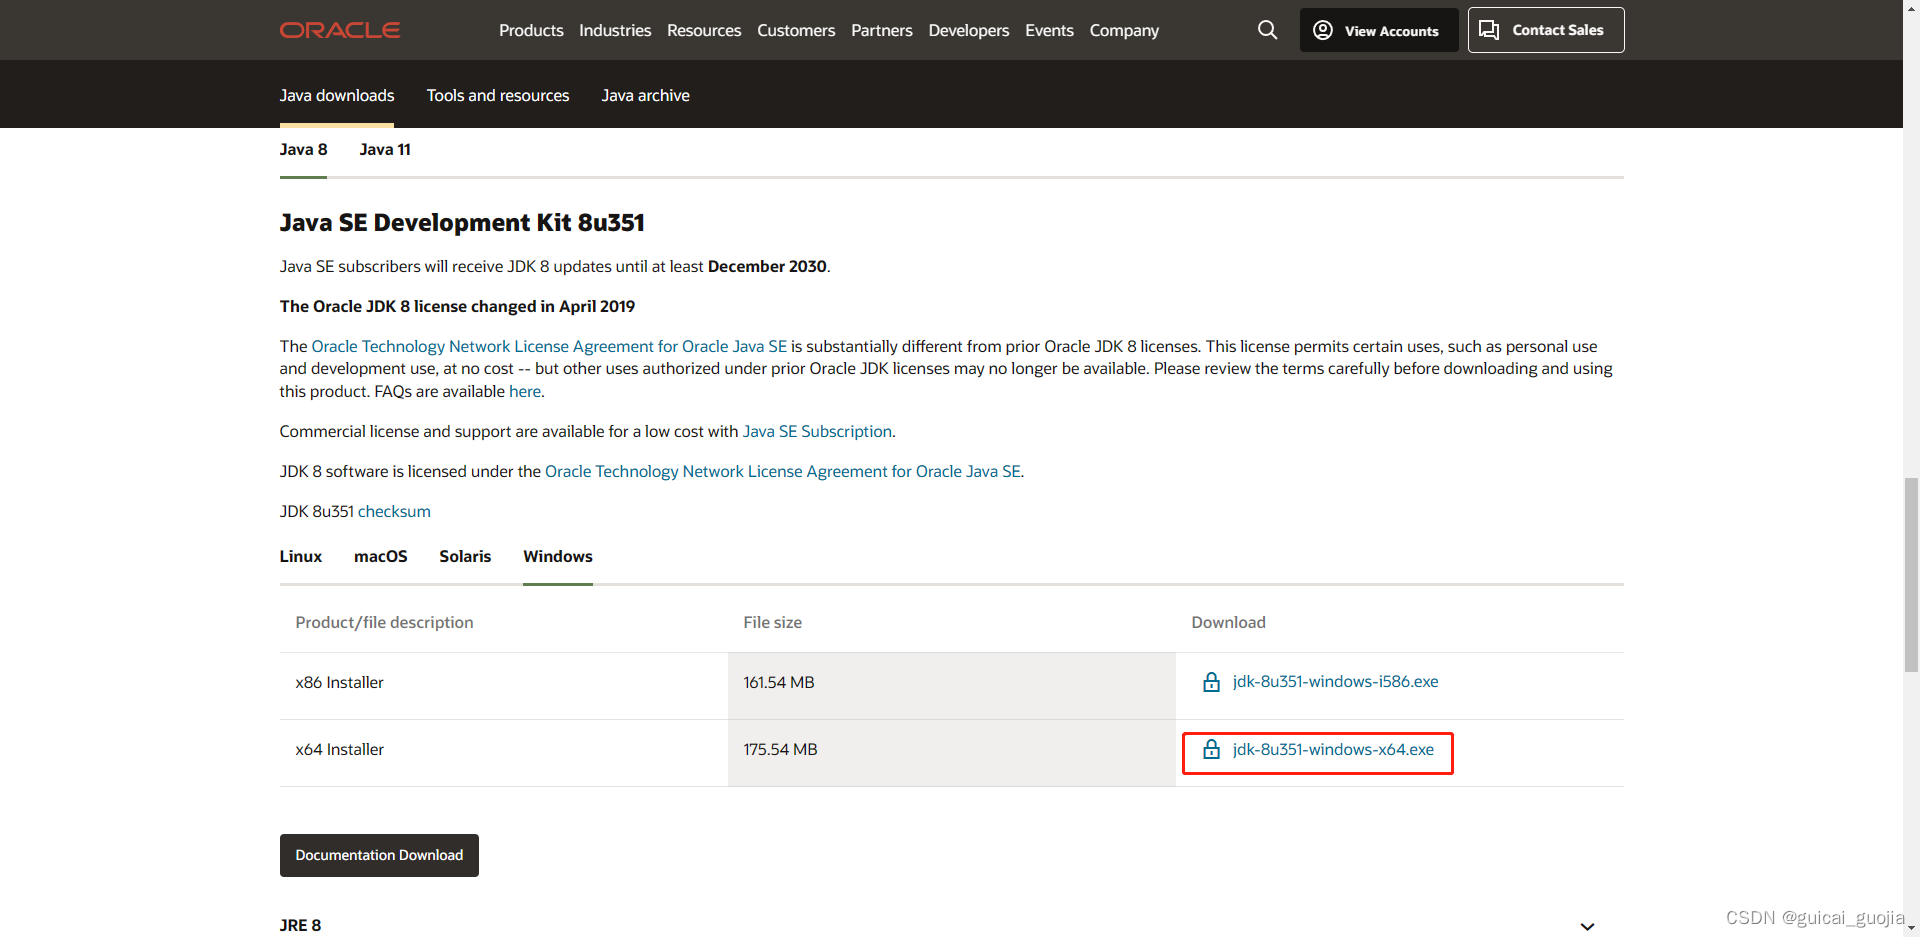Screen dimensions: 1920x937
Task: Click the Documentation Download button
Action: point(379,855)
